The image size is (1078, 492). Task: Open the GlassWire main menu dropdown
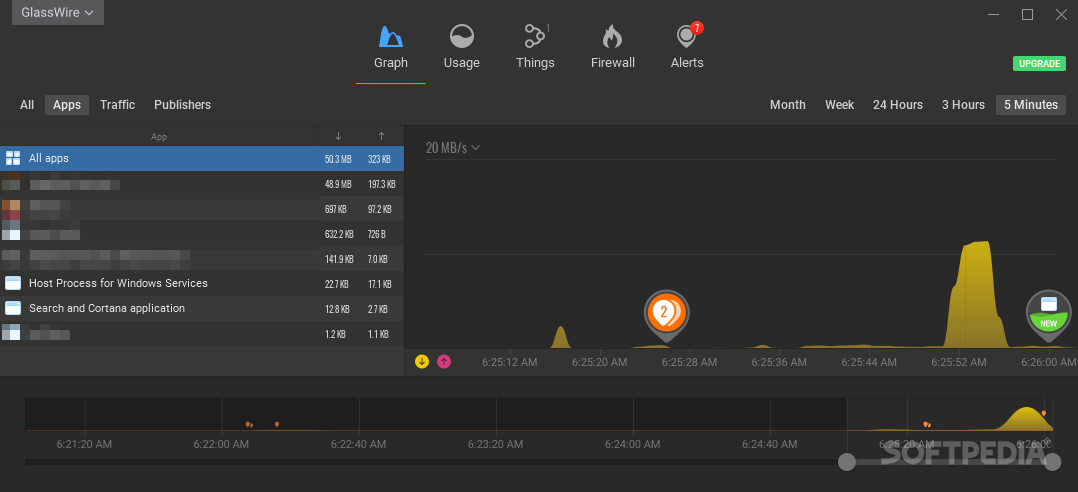(58, 12)
